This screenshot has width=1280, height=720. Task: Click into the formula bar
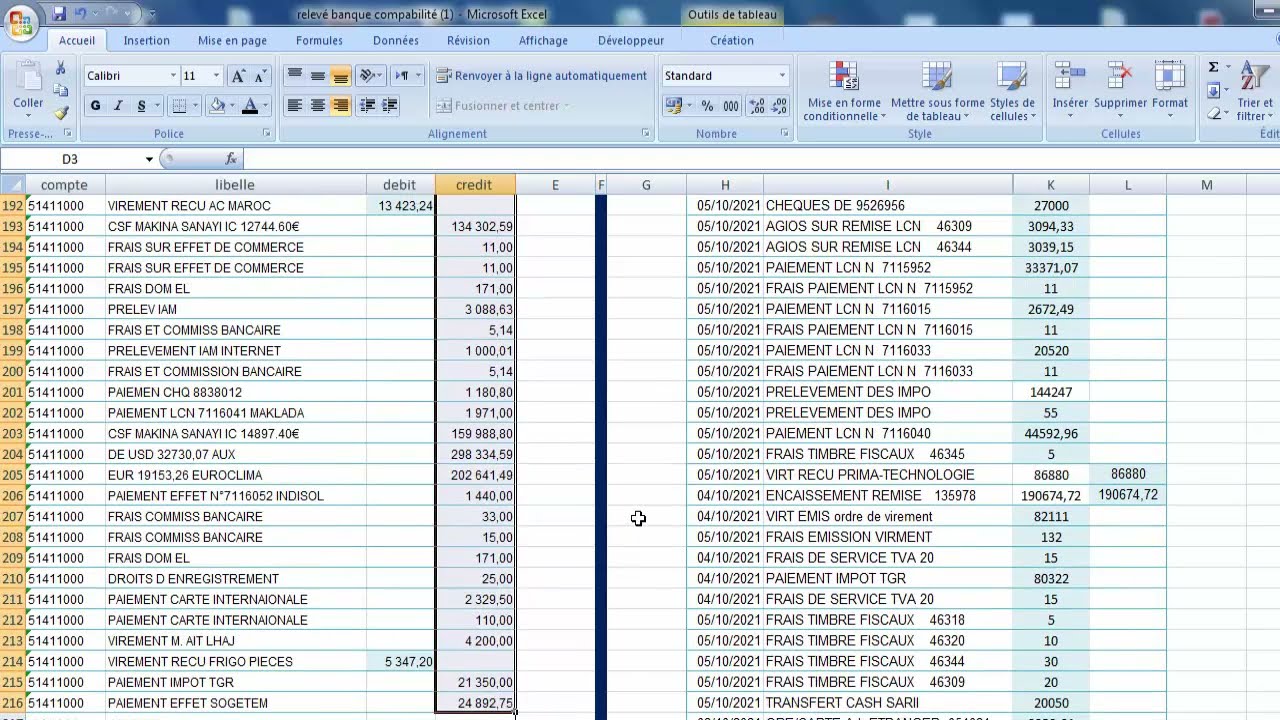tap(760, 159)
